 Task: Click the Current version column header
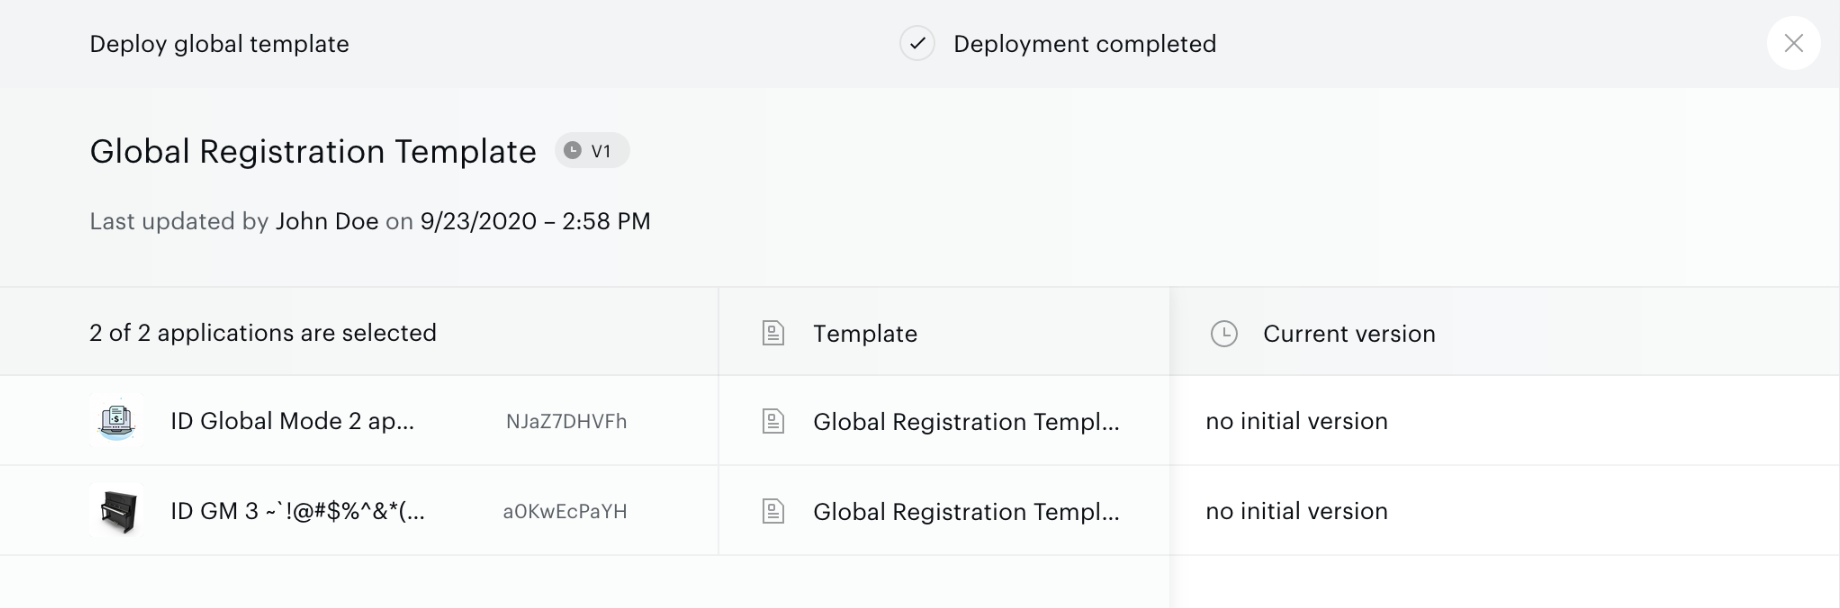pos(1349,333)
